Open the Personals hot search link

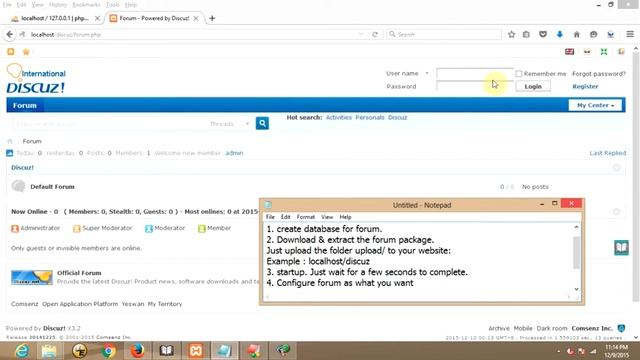point(370,118)
